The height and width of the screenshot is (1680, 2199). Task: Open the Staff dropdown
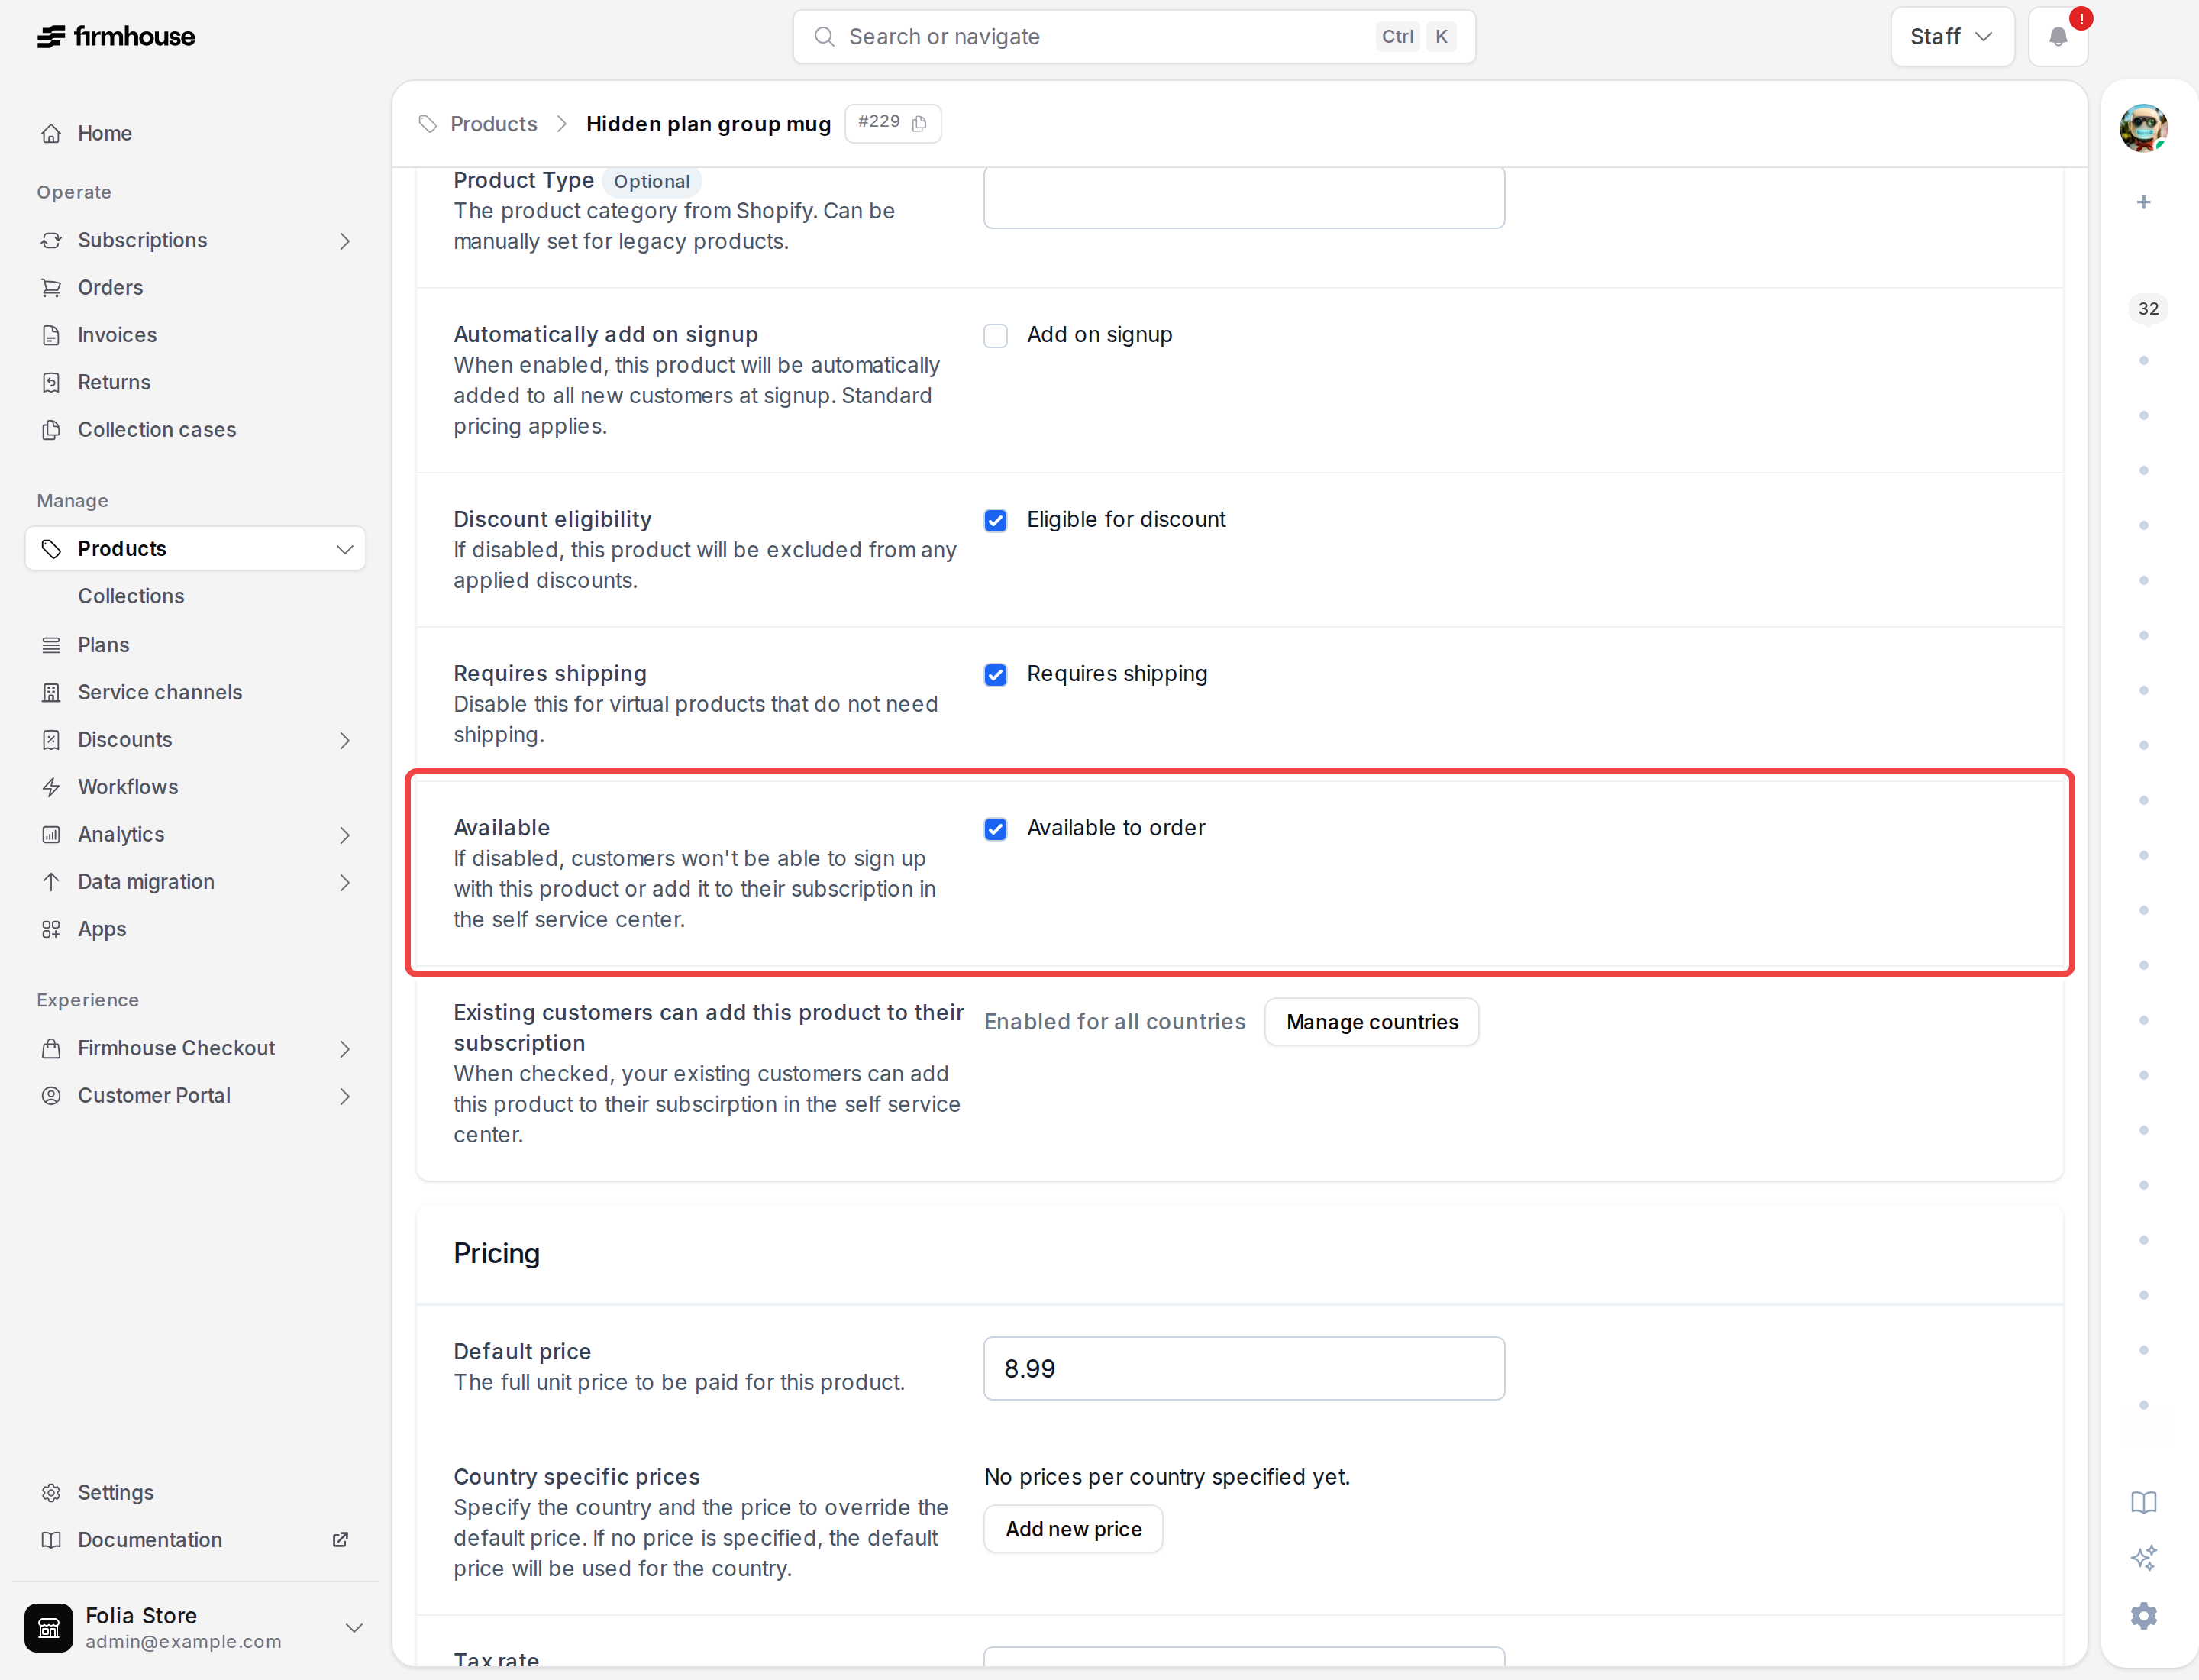(1951, 37)
